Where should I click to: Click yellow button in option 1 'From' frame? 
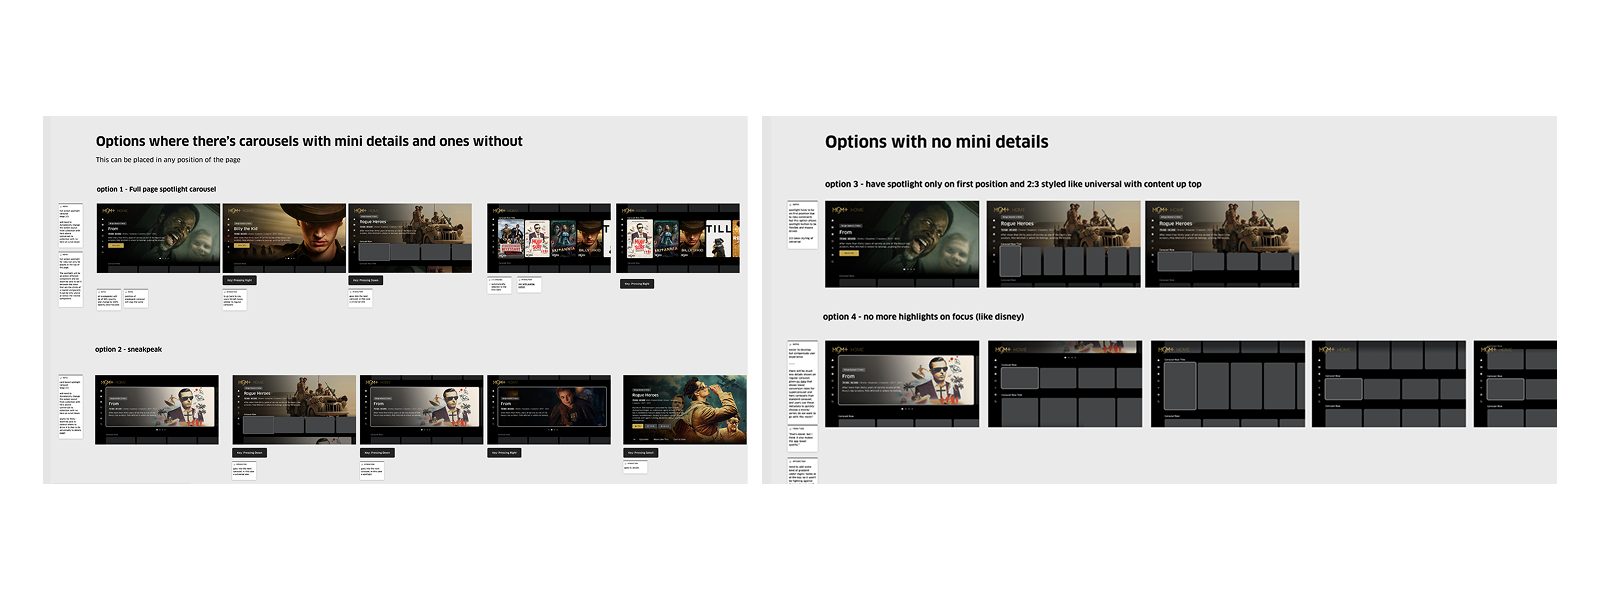coord(116,246)
